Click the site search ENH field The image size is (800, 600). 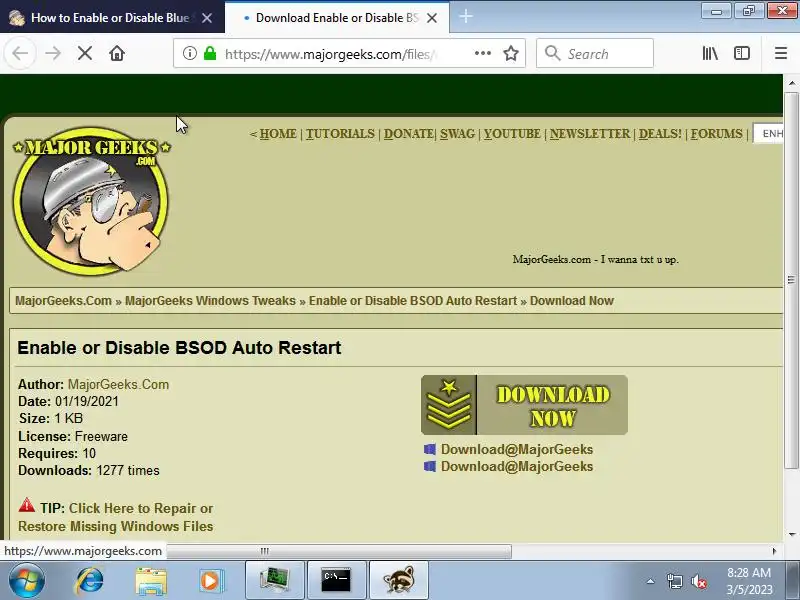(769, 134)
